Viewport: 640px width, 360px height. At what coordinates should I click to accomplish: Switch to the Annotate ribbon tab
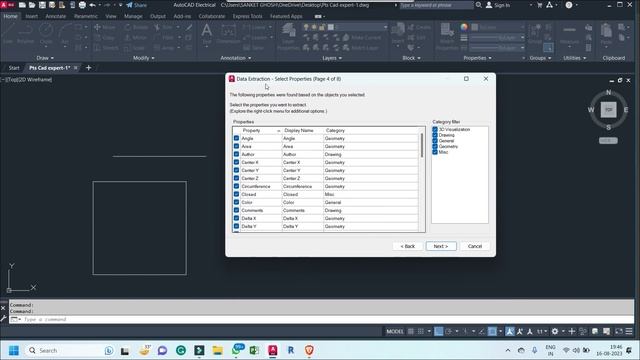tap(56, 16)
